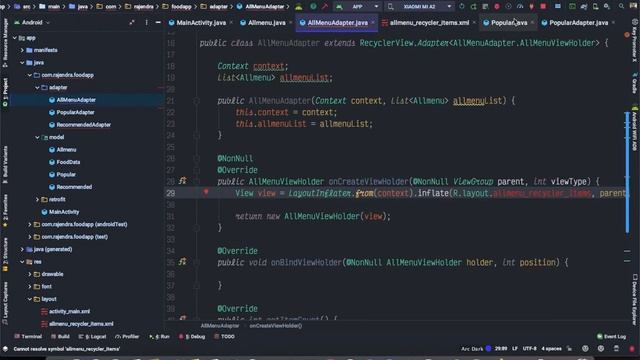Open the Debug tool window

(192, 337)
